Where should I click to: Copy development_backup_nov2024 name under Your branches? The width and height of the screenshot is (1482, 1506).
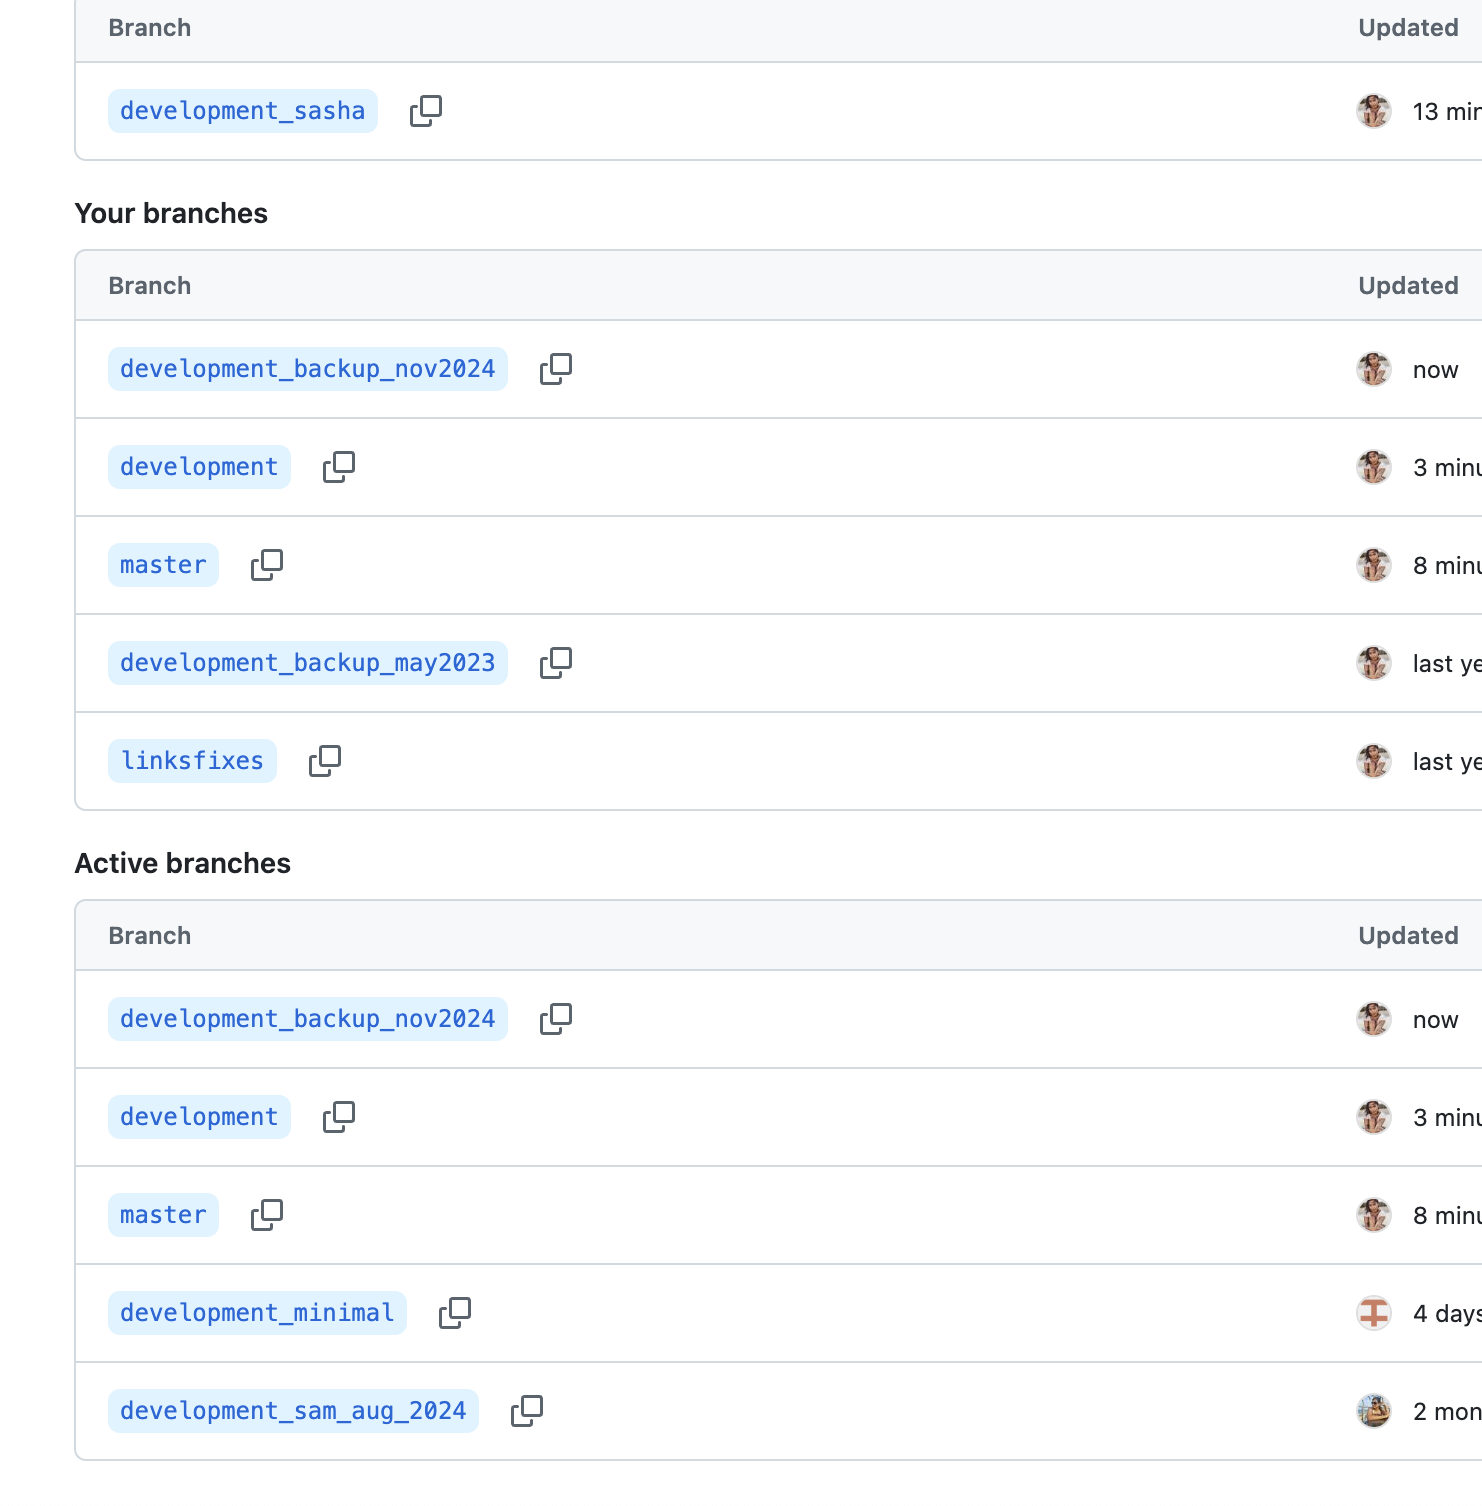pos(556,369)
